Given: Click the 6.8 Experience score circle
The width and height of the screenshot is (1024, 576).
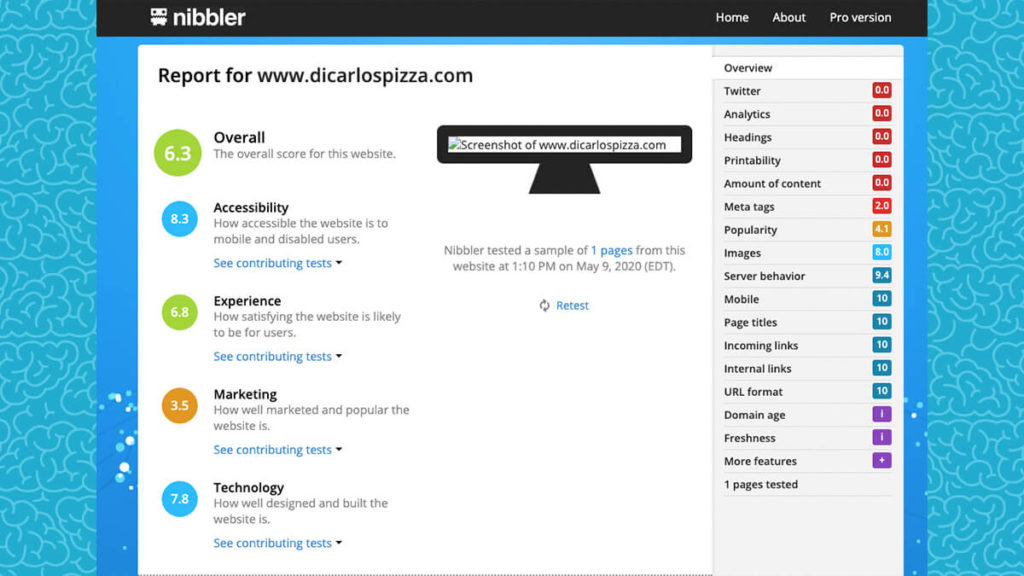Looking at the screenshot, I should (x=180, y=312).
